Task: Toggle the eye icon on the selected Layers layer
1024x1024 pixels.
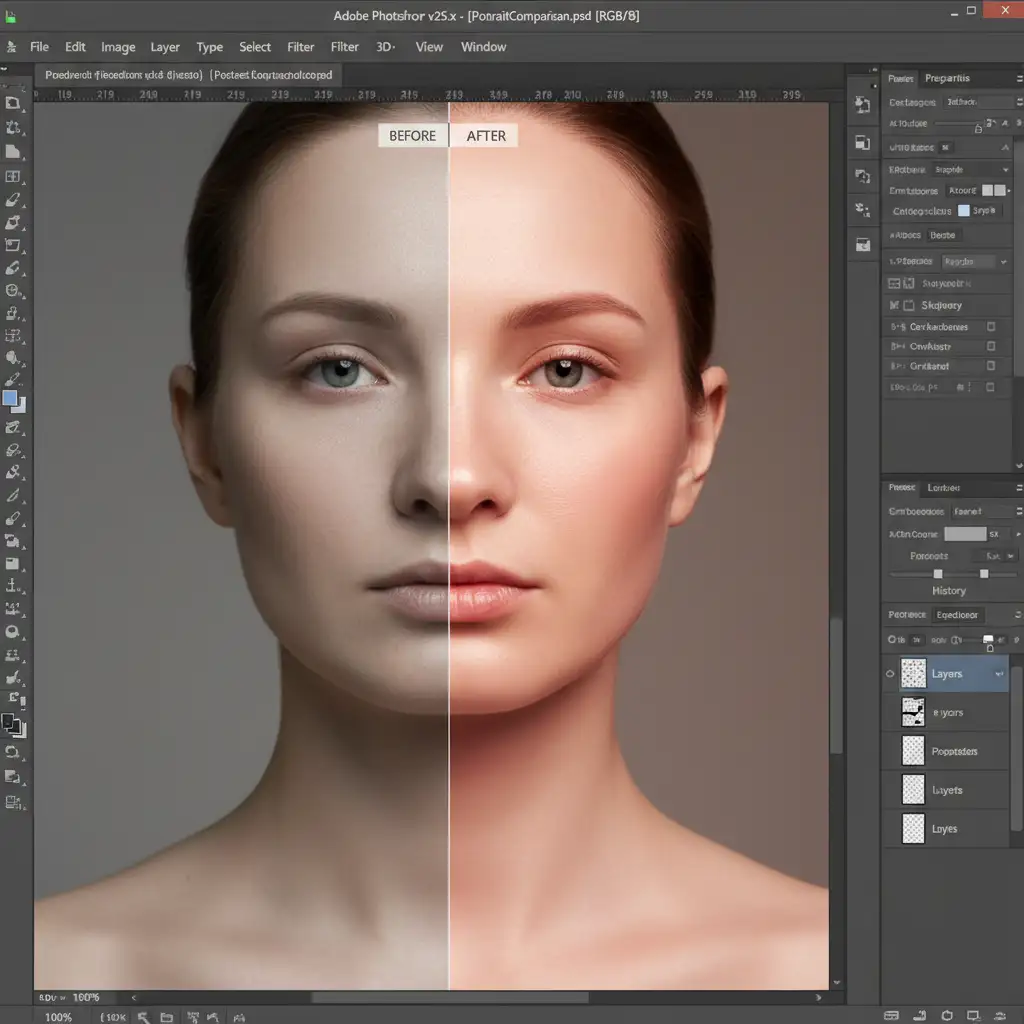Action: [x=890, y=674]
